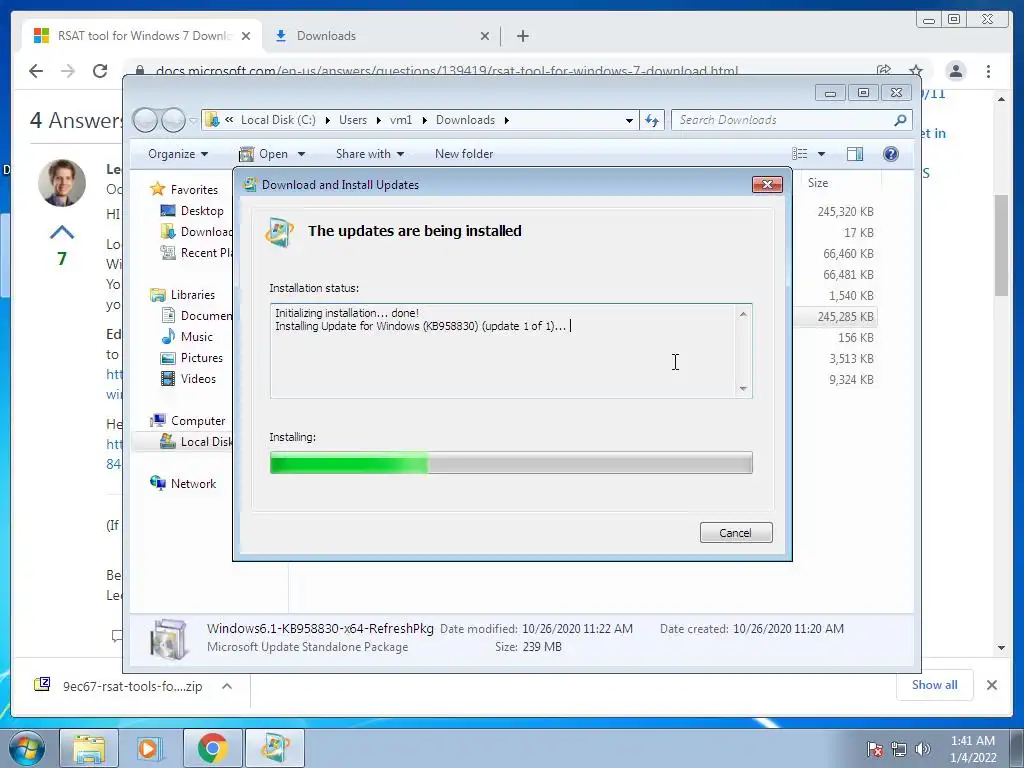Switch to Chrome on the taskbar
The width and height of the screenshot is (1024, 768).
[212, 748]
